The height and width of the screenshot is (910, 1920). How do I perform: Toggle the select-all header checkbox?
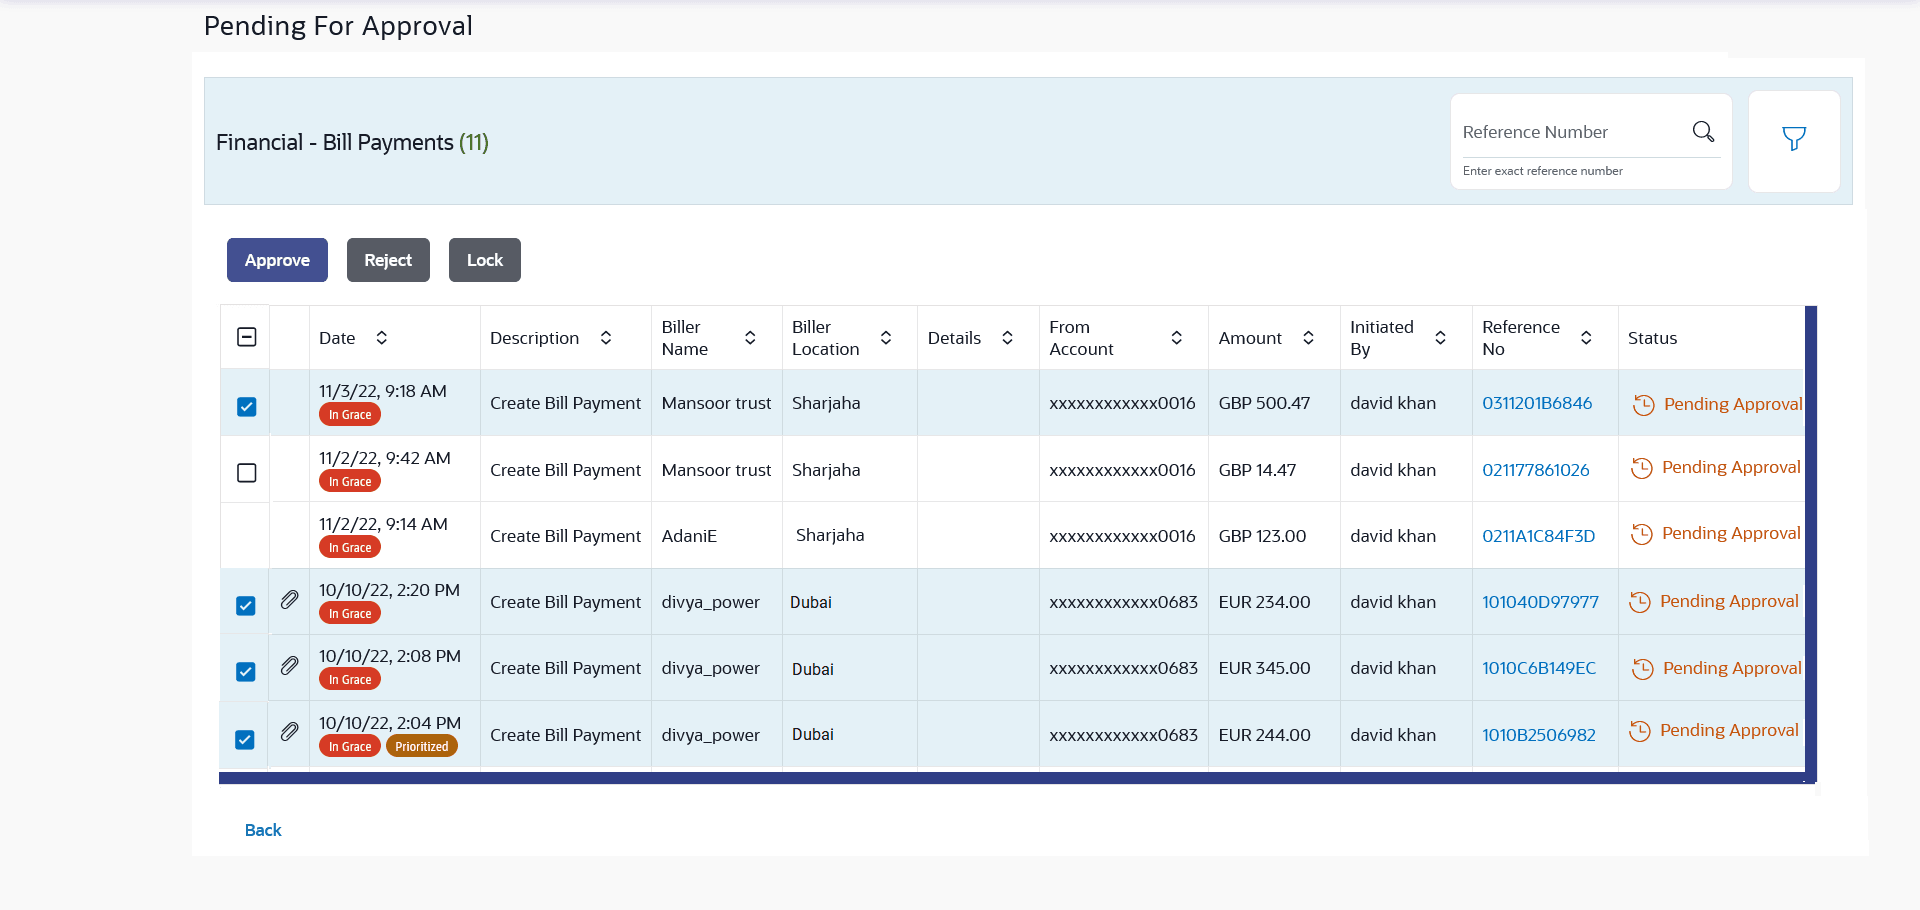point(247,338)
